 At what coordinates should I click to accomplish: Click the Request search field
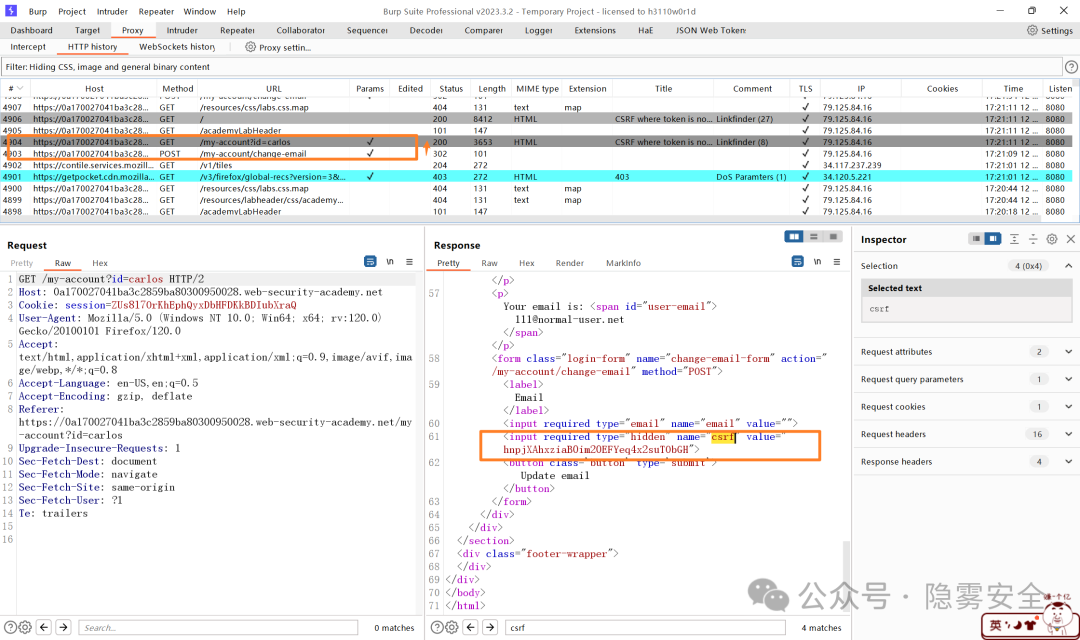point(218,628)
